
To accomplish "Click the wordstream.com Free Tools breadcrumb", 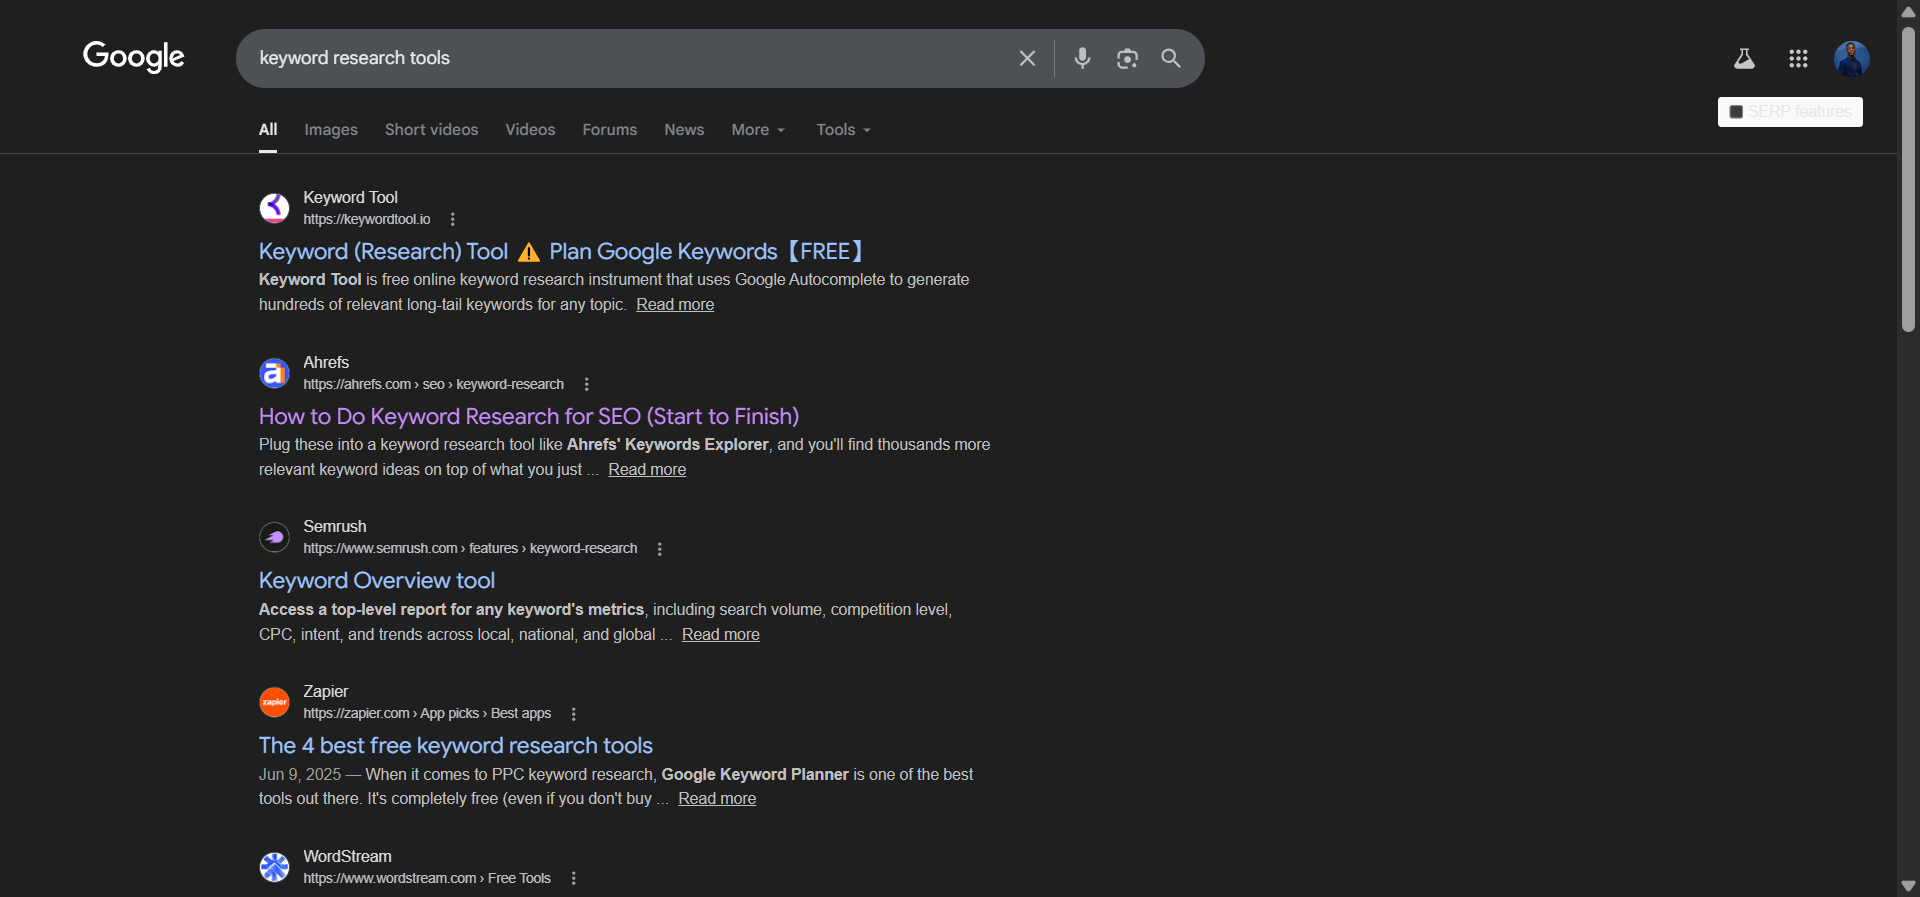I will tap(427, 878).
